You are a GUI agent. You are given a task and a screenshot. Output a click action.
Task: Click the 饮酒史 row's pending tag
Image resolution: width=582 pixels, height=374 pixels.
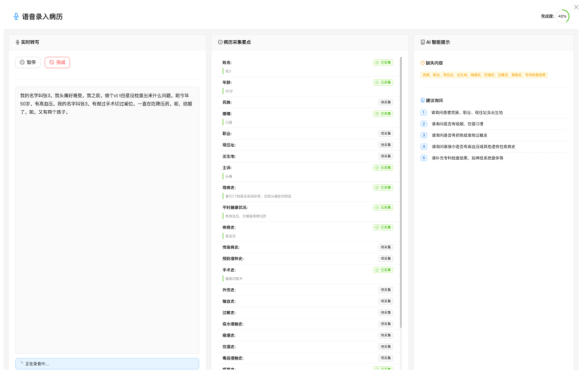tap(386, 347)
